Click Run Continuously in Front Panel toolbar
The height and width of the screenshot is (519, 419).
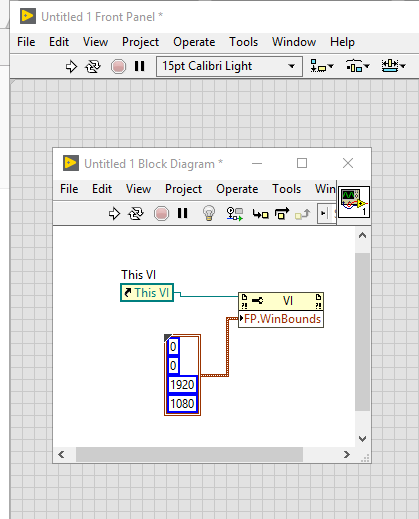coord(93,66)
